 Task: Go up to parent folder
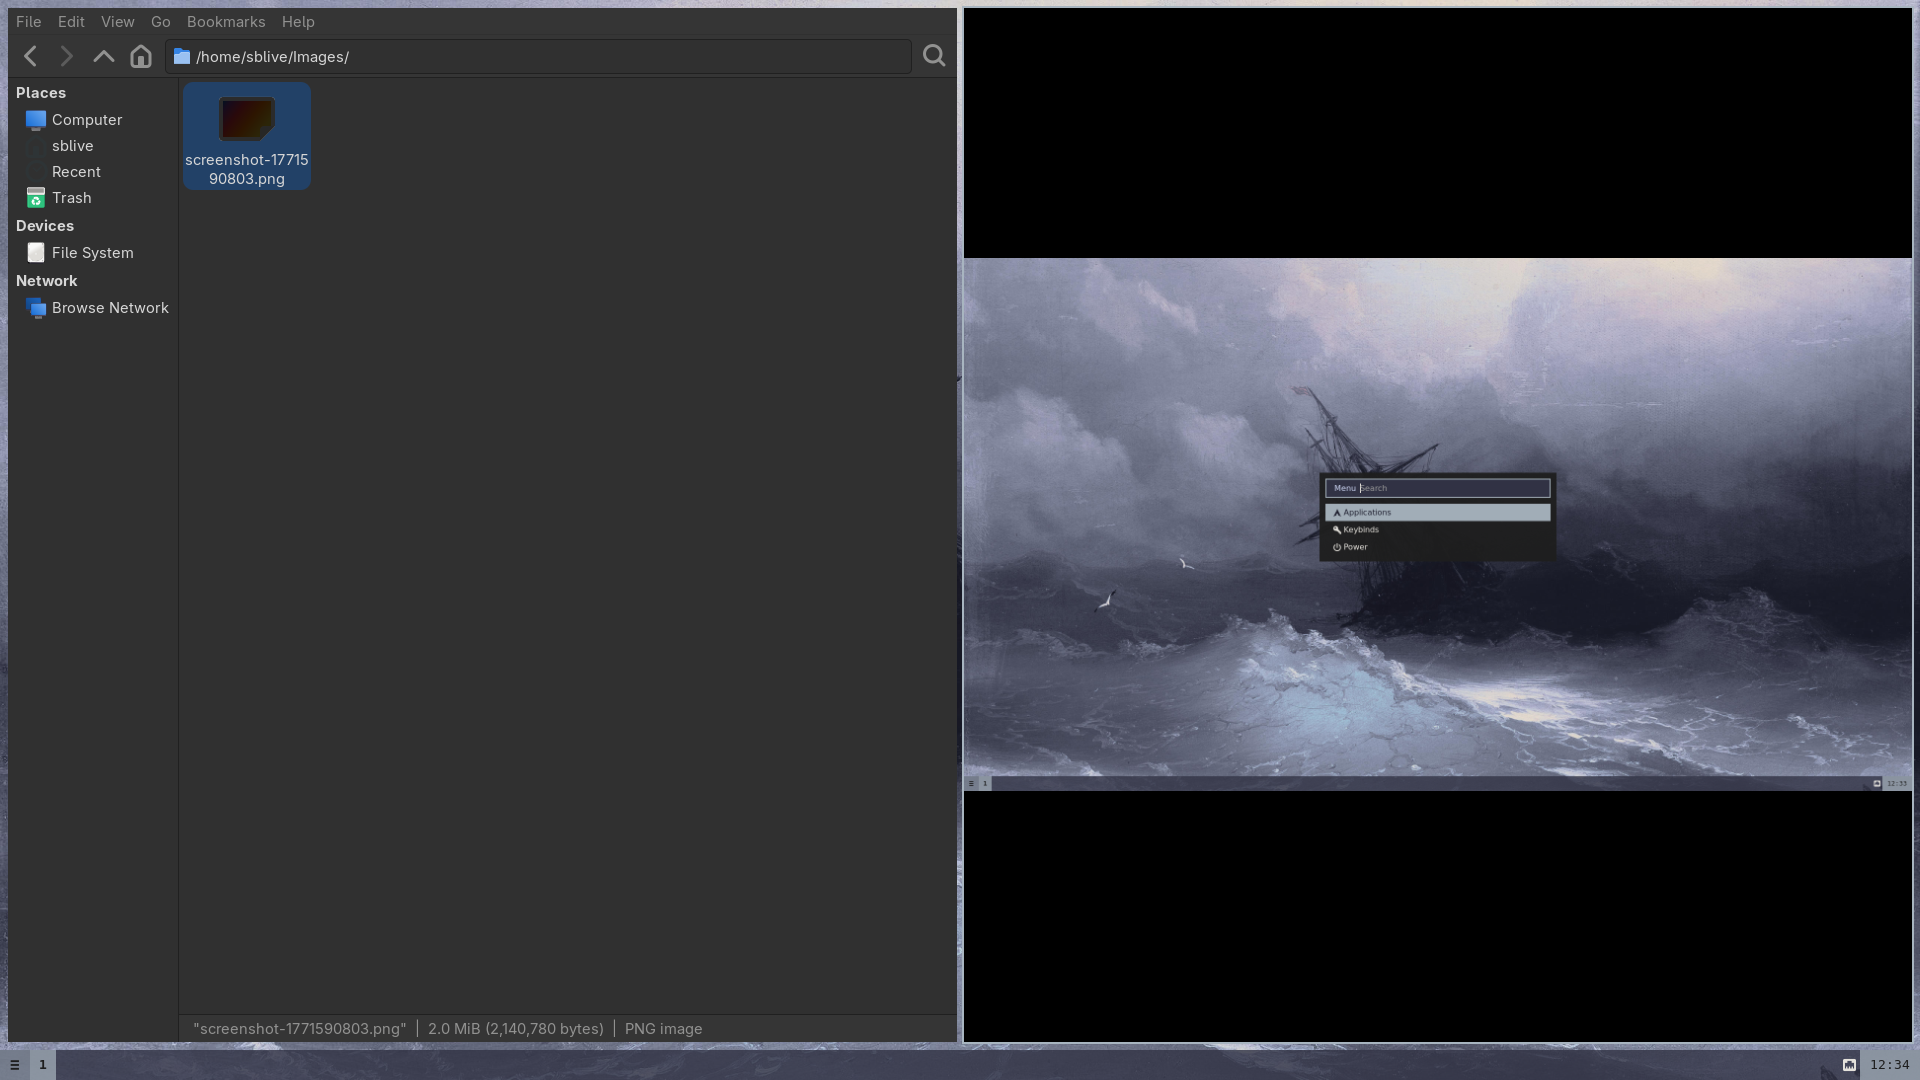point(104,57)
